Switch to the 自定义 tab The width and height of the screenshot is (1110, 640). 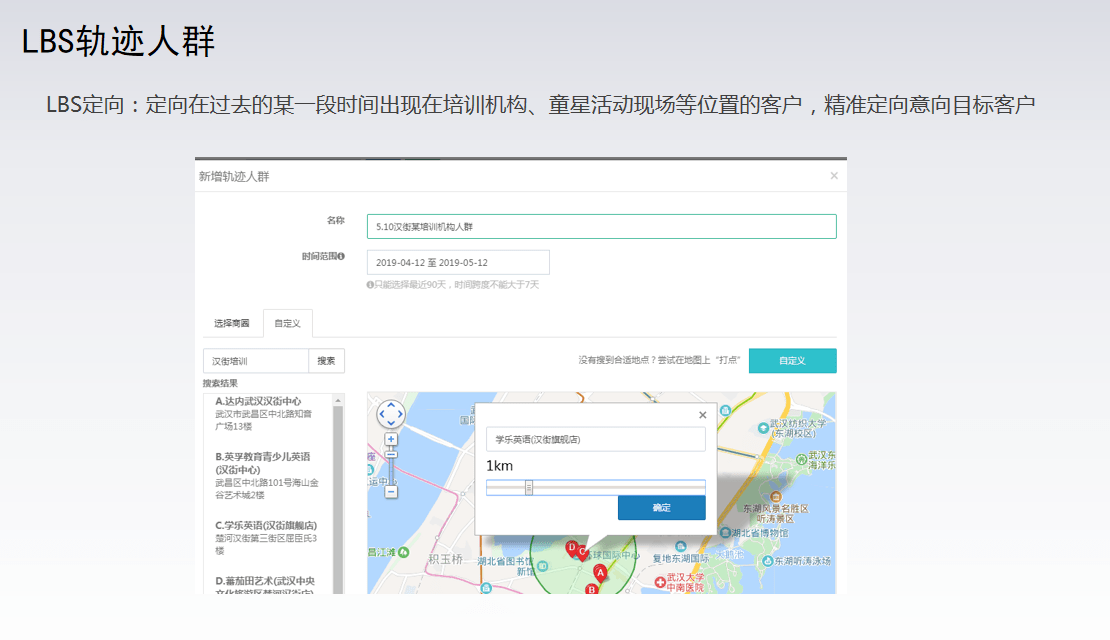pos(288,322)
